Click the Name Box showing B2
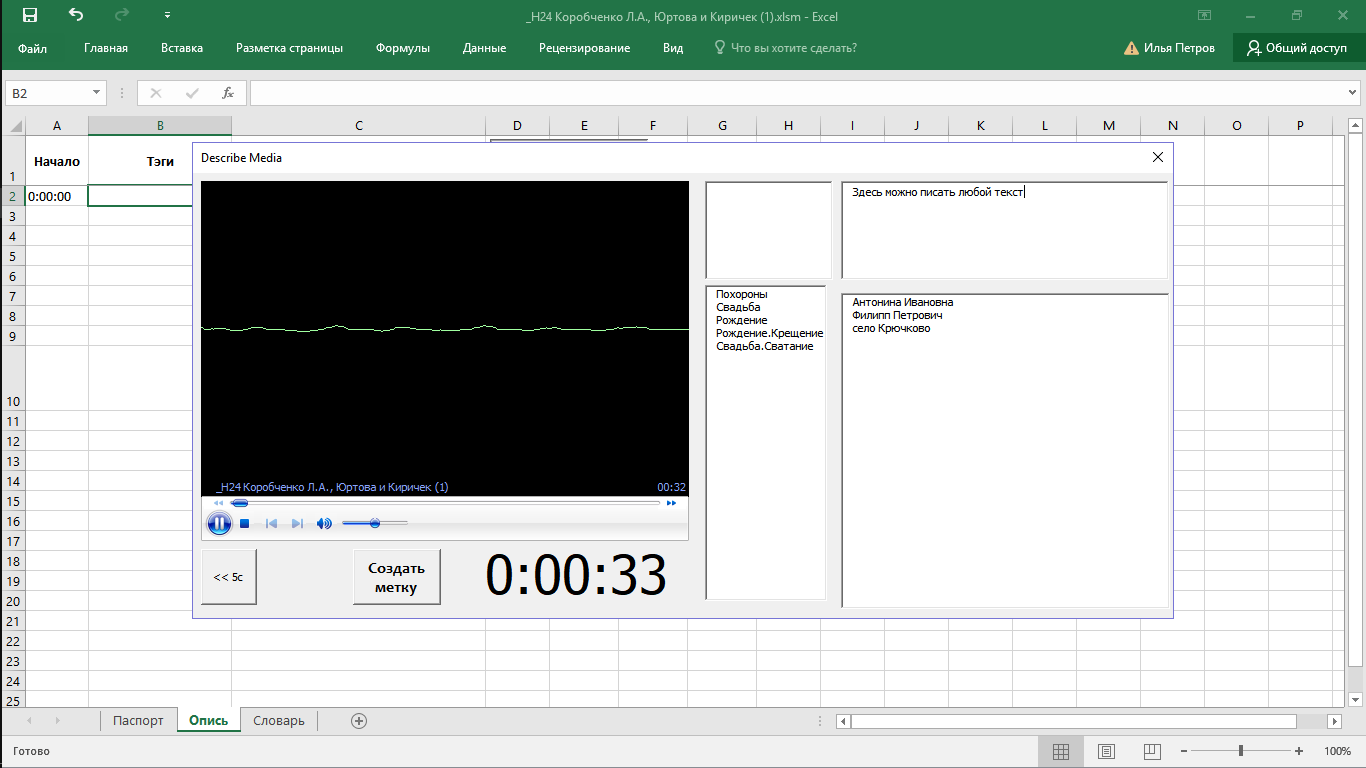 48,93
